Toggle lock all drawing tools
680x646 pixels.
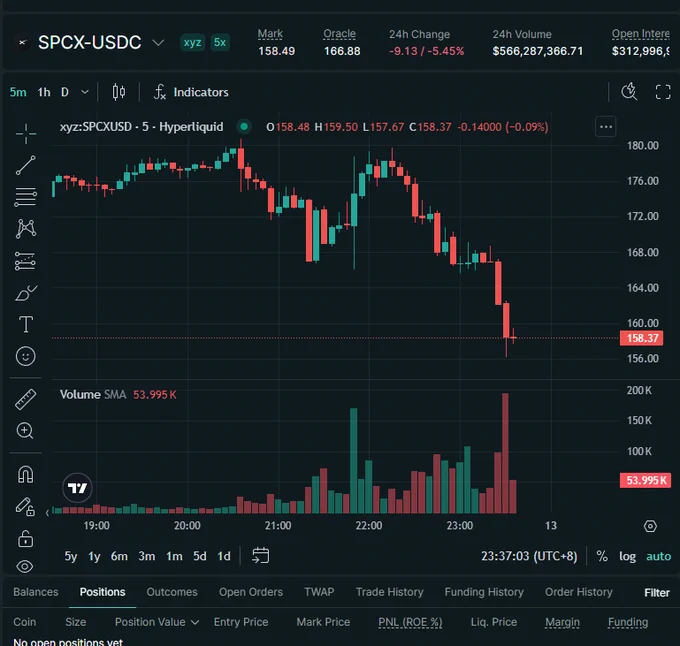click(26, 539)
